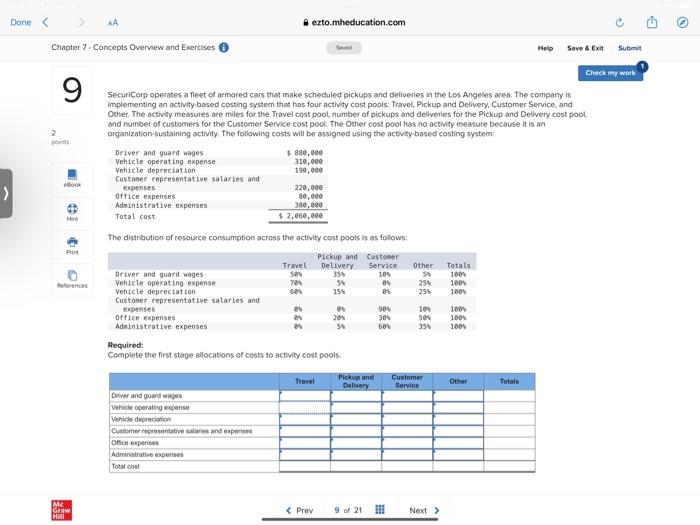Click the info icon beside chapter title
Image resolution: width=700 pixels, height=525 pixels.
[224, 48]
